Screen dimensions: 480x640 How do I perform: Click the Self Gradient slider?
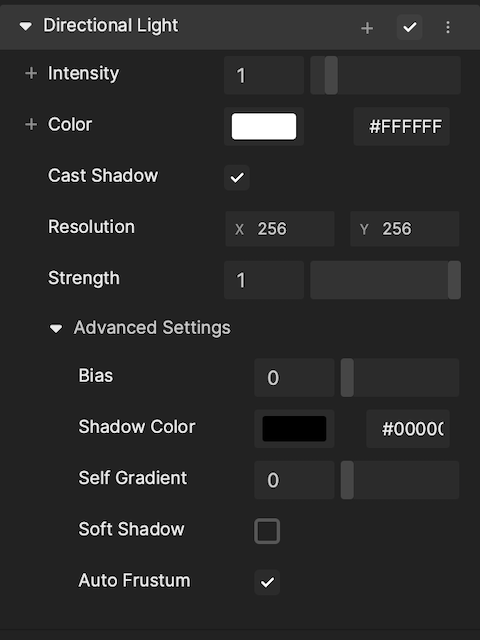tap(400, 480)
